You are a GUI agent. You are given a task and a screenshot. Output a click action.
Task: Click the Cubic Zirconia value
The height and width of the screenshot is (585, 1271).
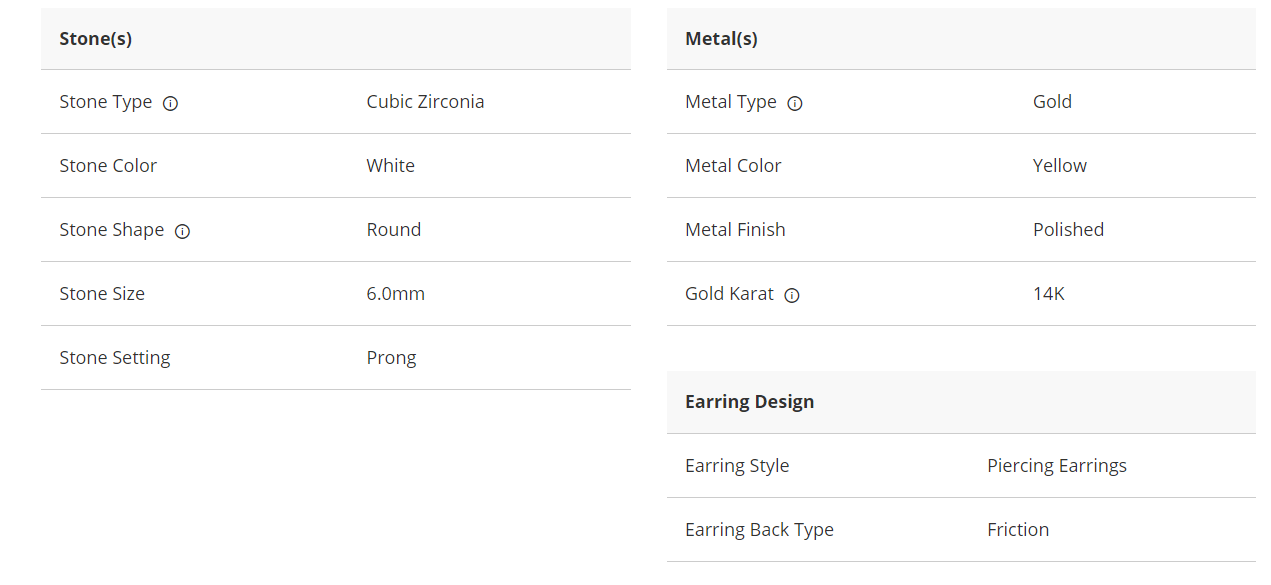pyautogui.click(x=425, y=102)
